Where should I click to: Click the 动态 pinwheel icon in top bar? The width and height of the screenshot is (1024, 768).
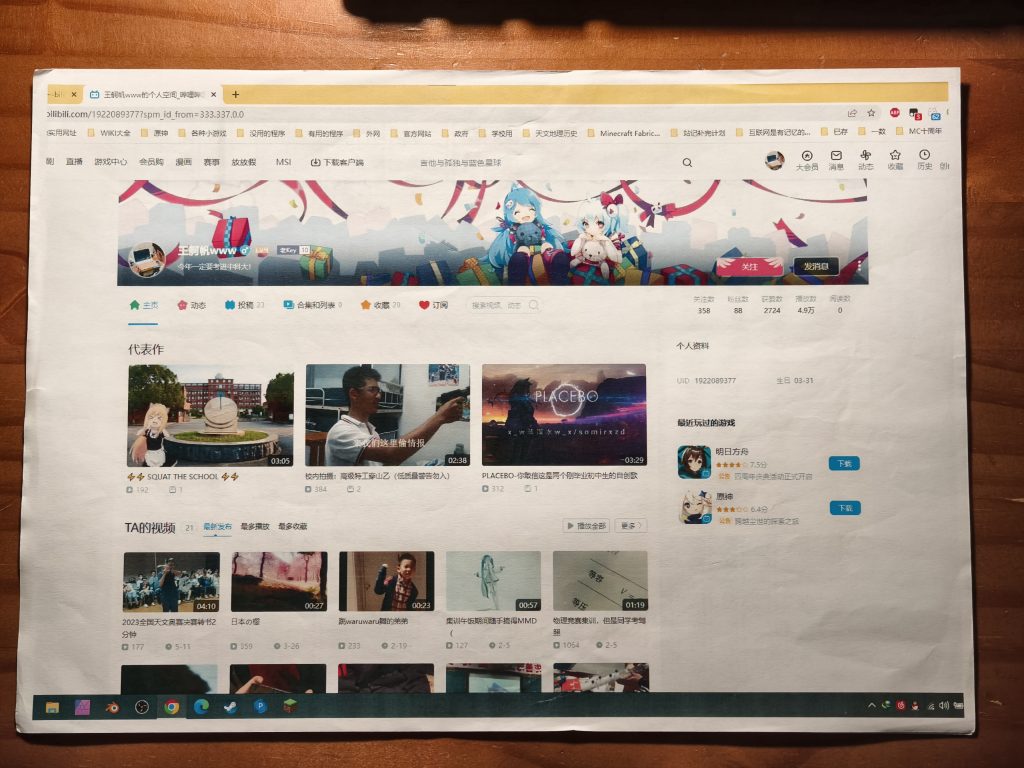866,156
